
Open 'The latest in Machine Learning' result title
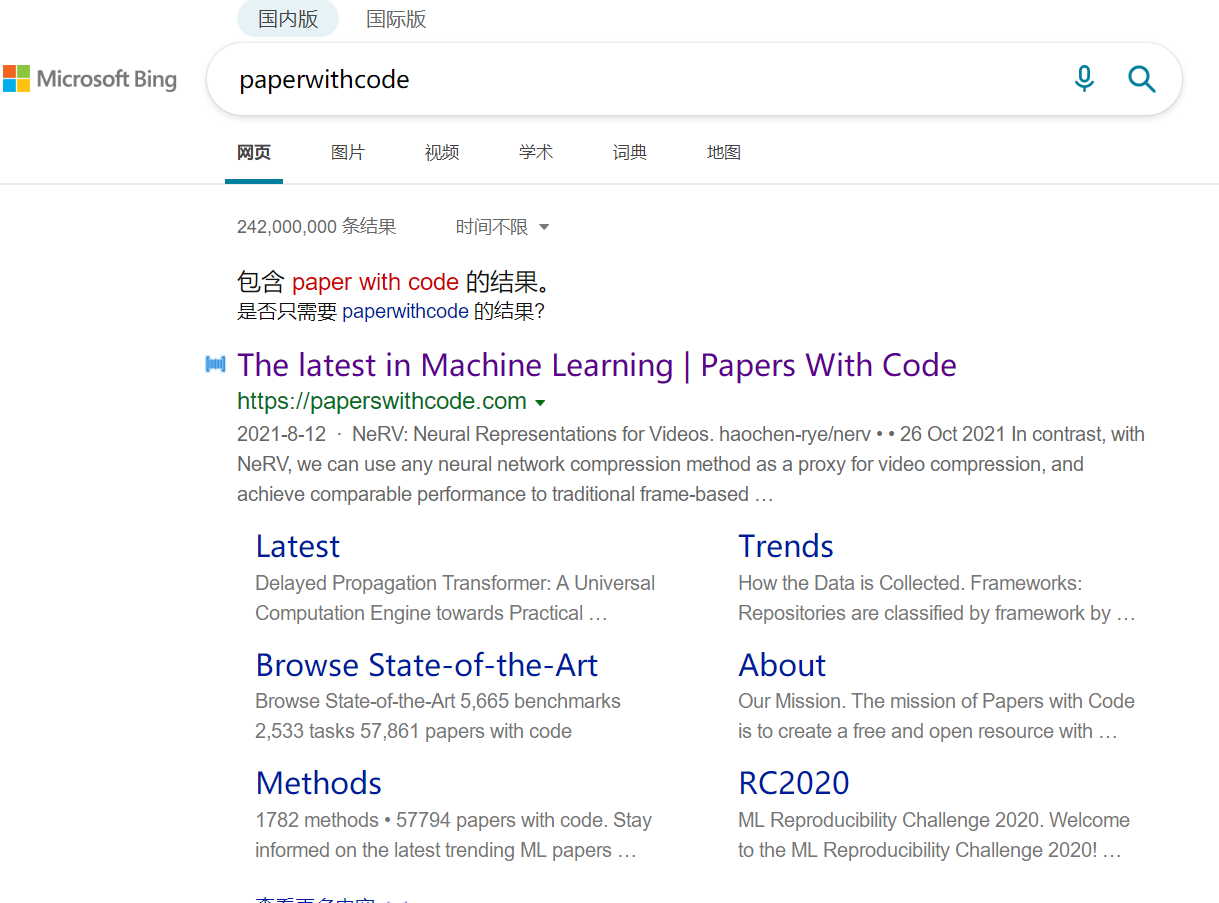(597, 365)
